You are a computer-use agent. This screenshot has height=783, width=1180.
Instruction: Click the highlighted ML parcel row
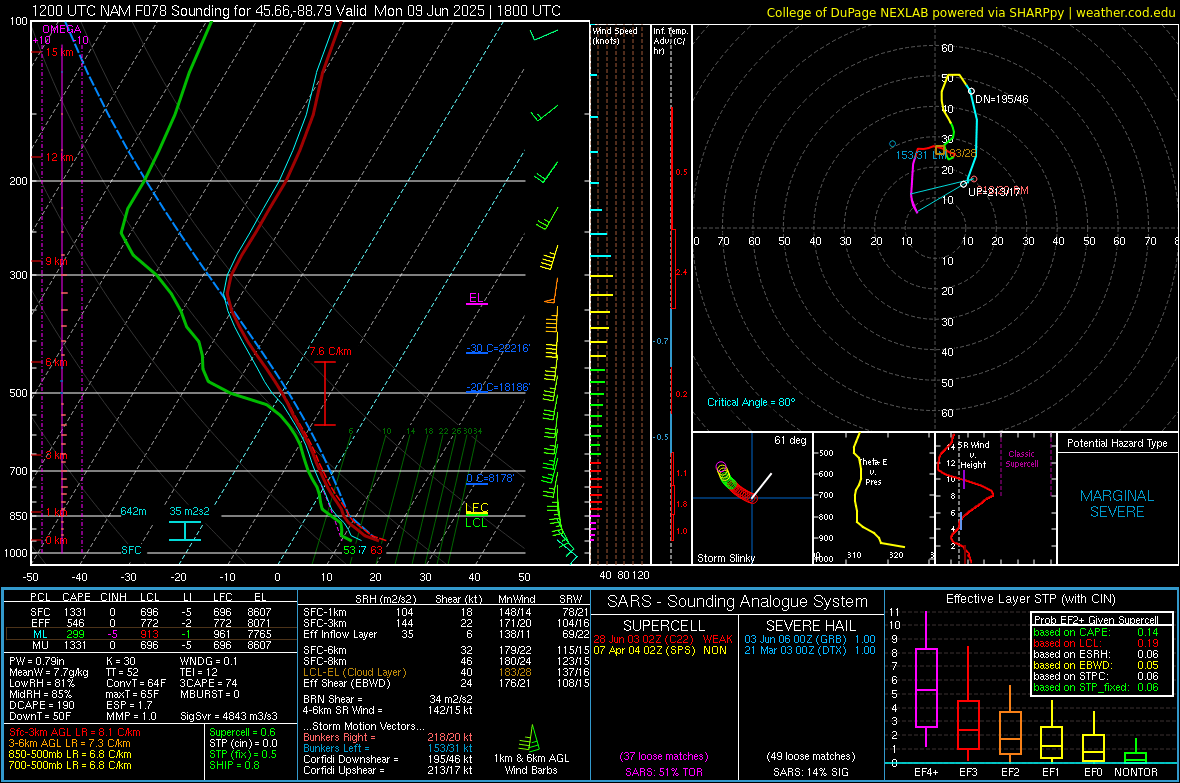151,634
